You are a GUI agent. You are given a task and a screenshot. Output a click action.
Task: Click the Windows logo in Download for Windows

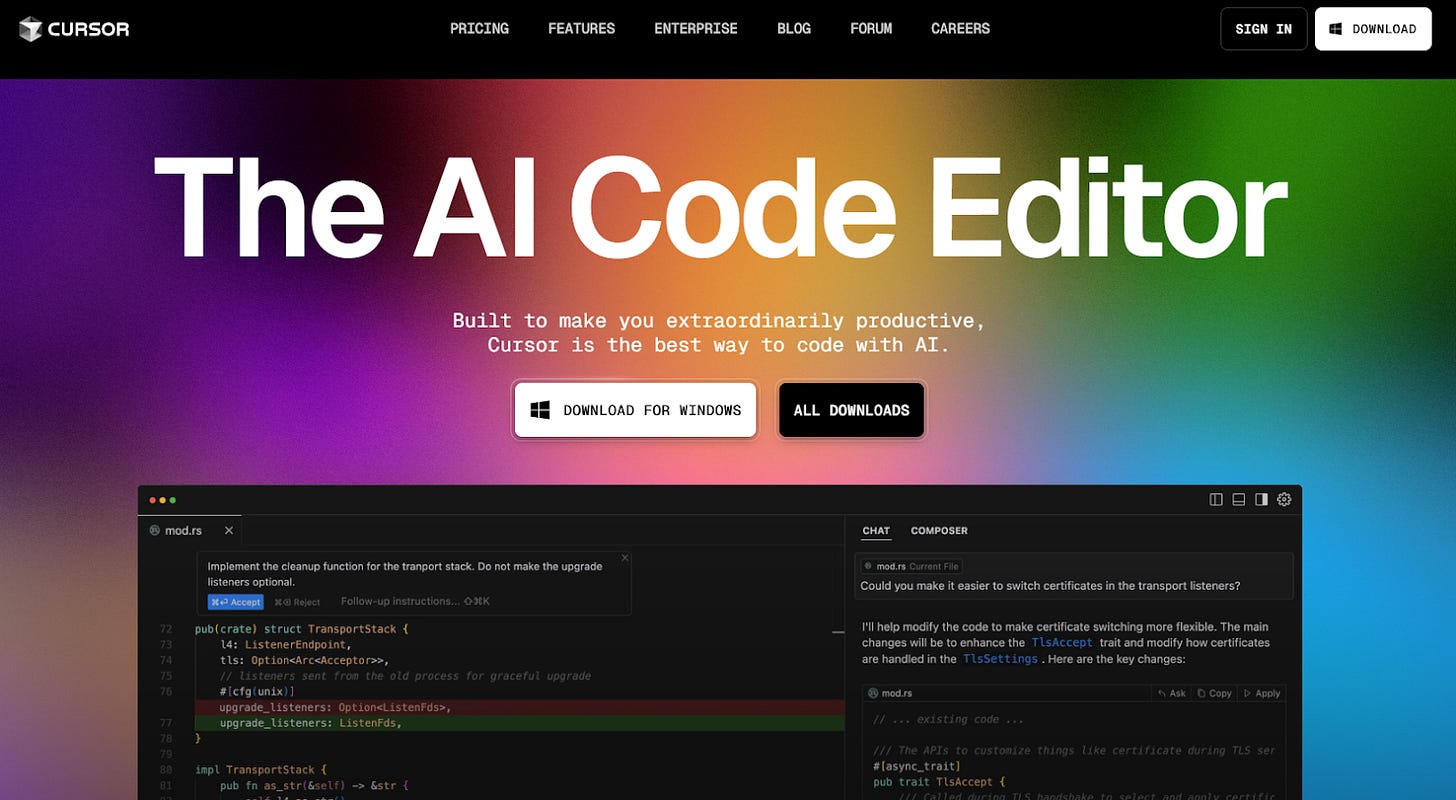click(x=540, y=410)
